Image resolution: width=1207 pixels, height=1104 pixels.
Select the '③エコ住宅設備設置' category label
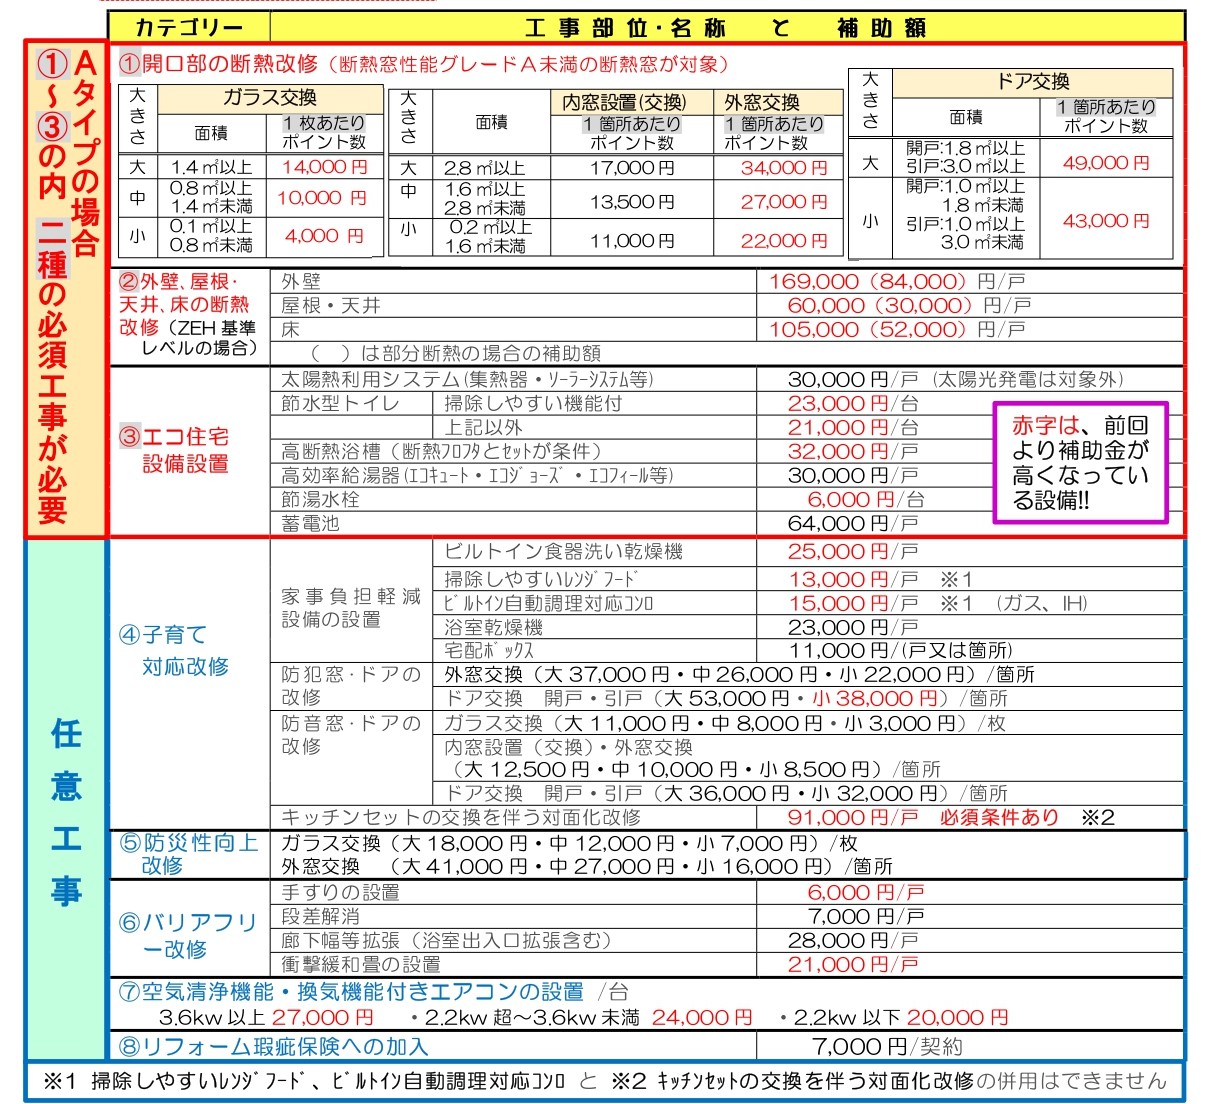[175, 450]
